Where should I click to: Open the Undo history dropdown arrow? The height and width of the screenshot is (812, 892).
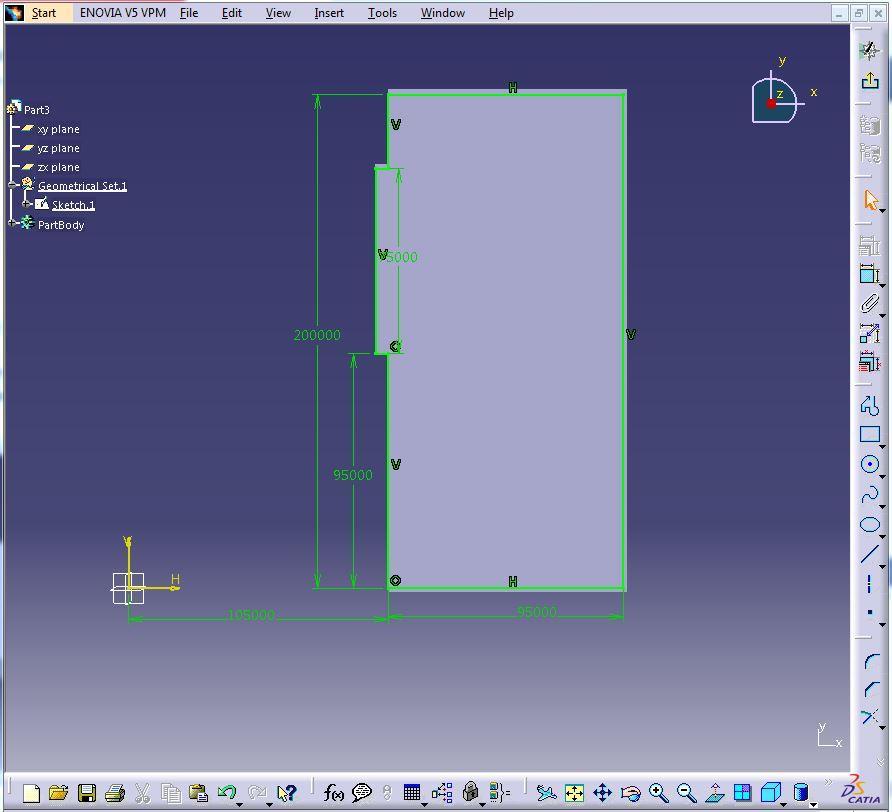pos(239,803)
